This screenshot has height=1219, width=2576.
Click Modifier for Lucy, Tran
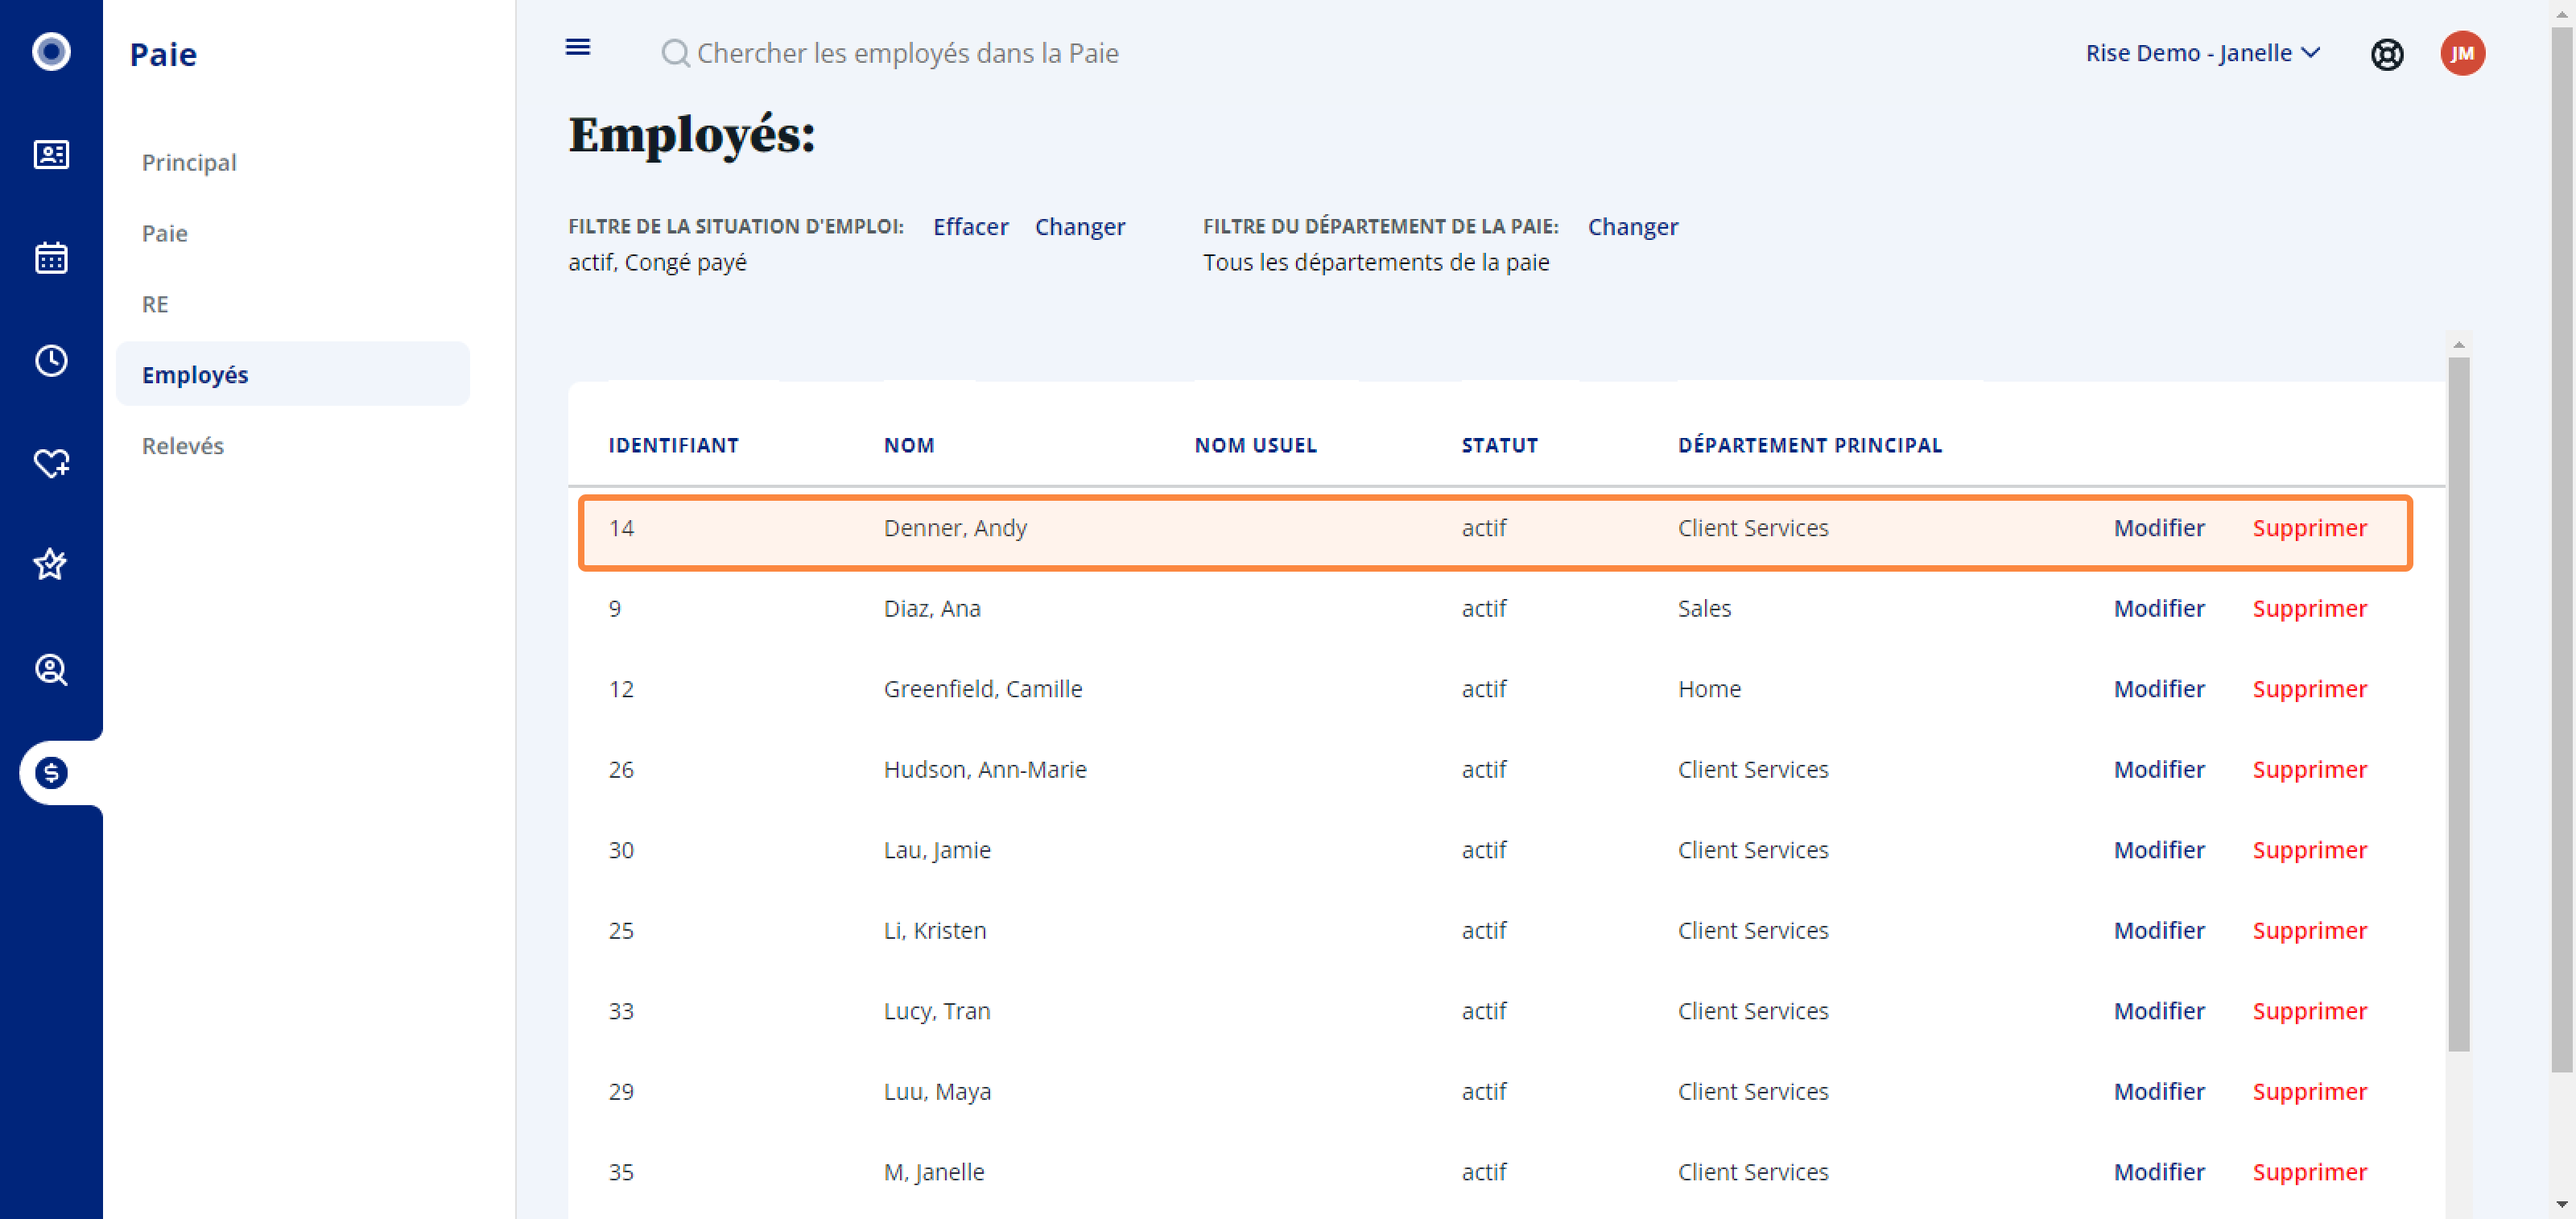point(2159,1011)
